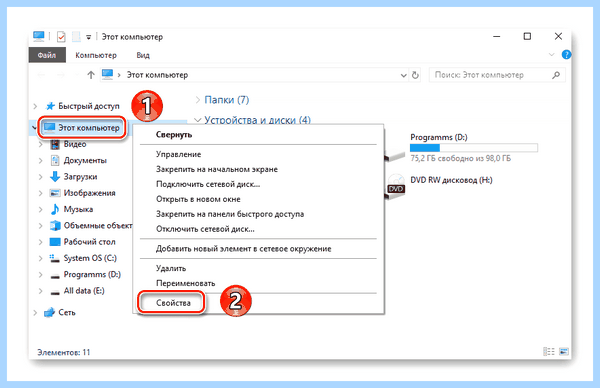
Task: Expand the Сеть tree node
Action: tap(35, 313)
